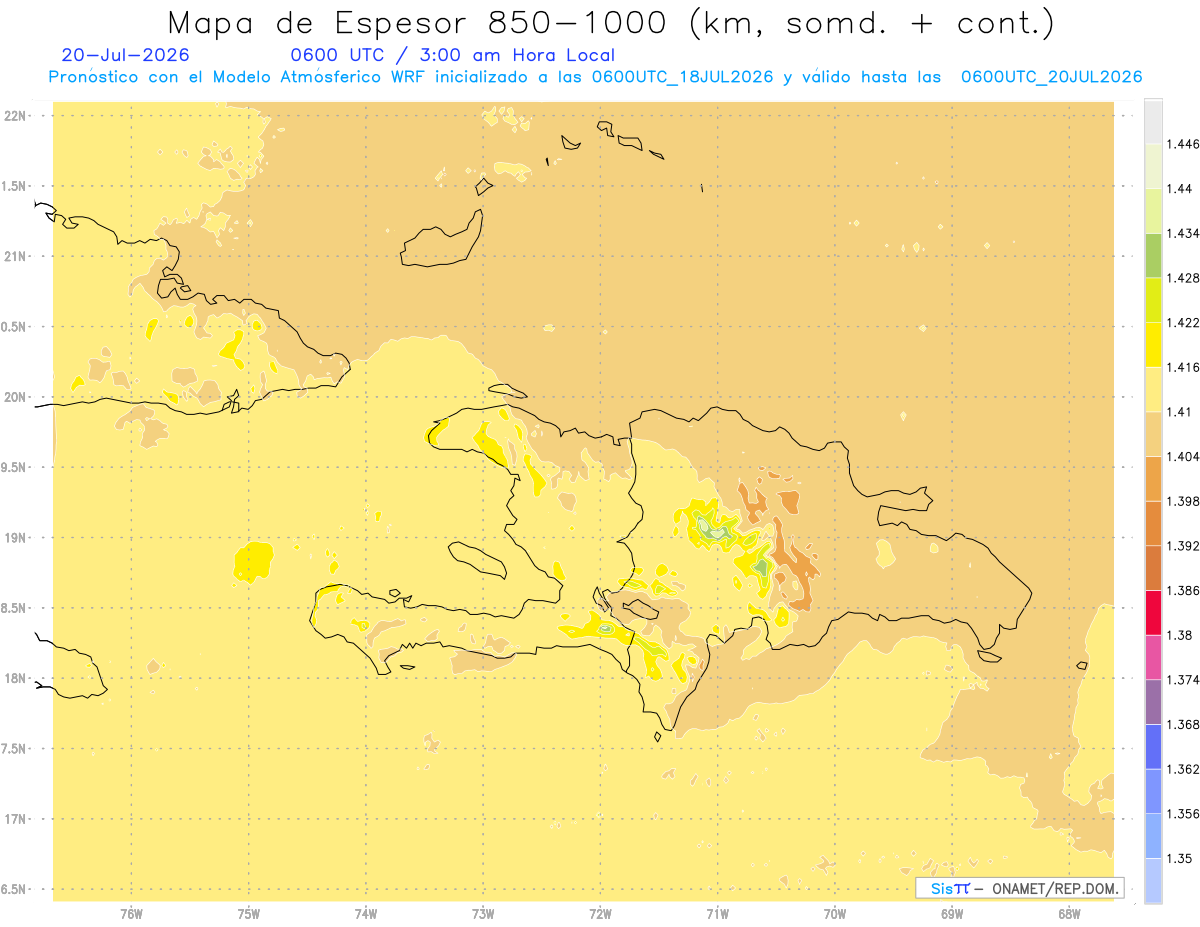
Task: Click the legend value '1.44'
Action: 1180,188
